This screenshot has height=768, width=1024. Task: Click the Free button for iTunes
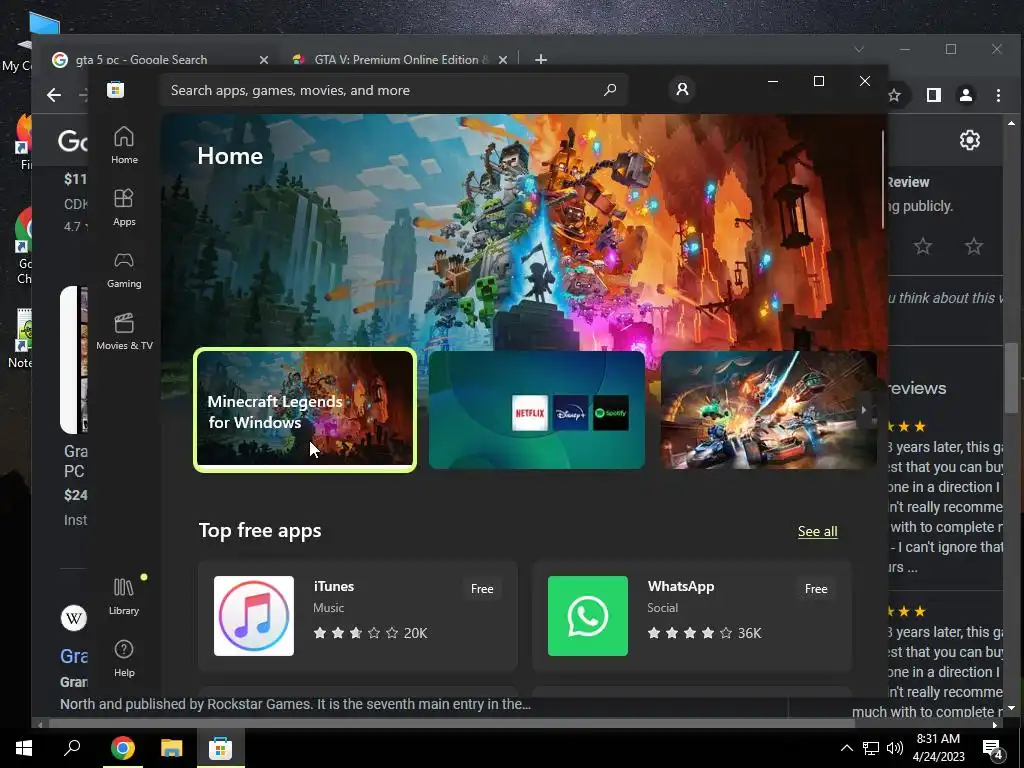pos(482,588)
